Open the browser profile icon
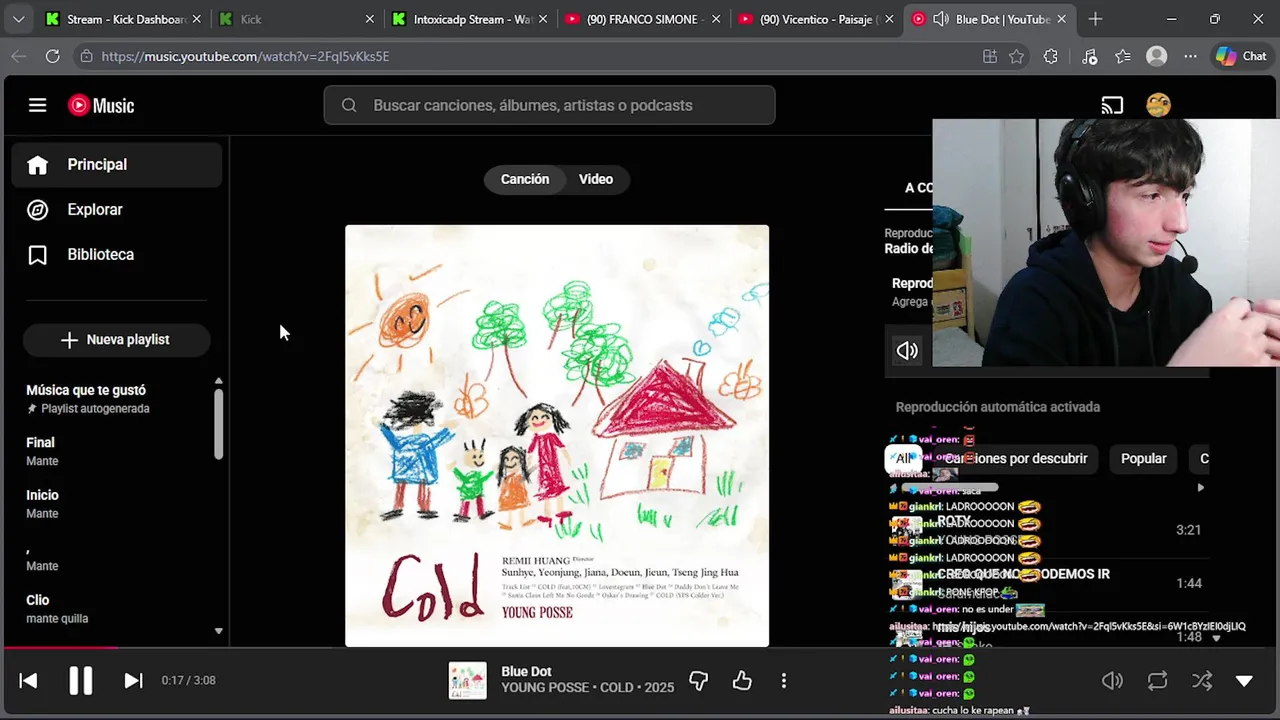Image resolution: width=1280 pixels, height=720 pixels. click(x=1157, y=57)
